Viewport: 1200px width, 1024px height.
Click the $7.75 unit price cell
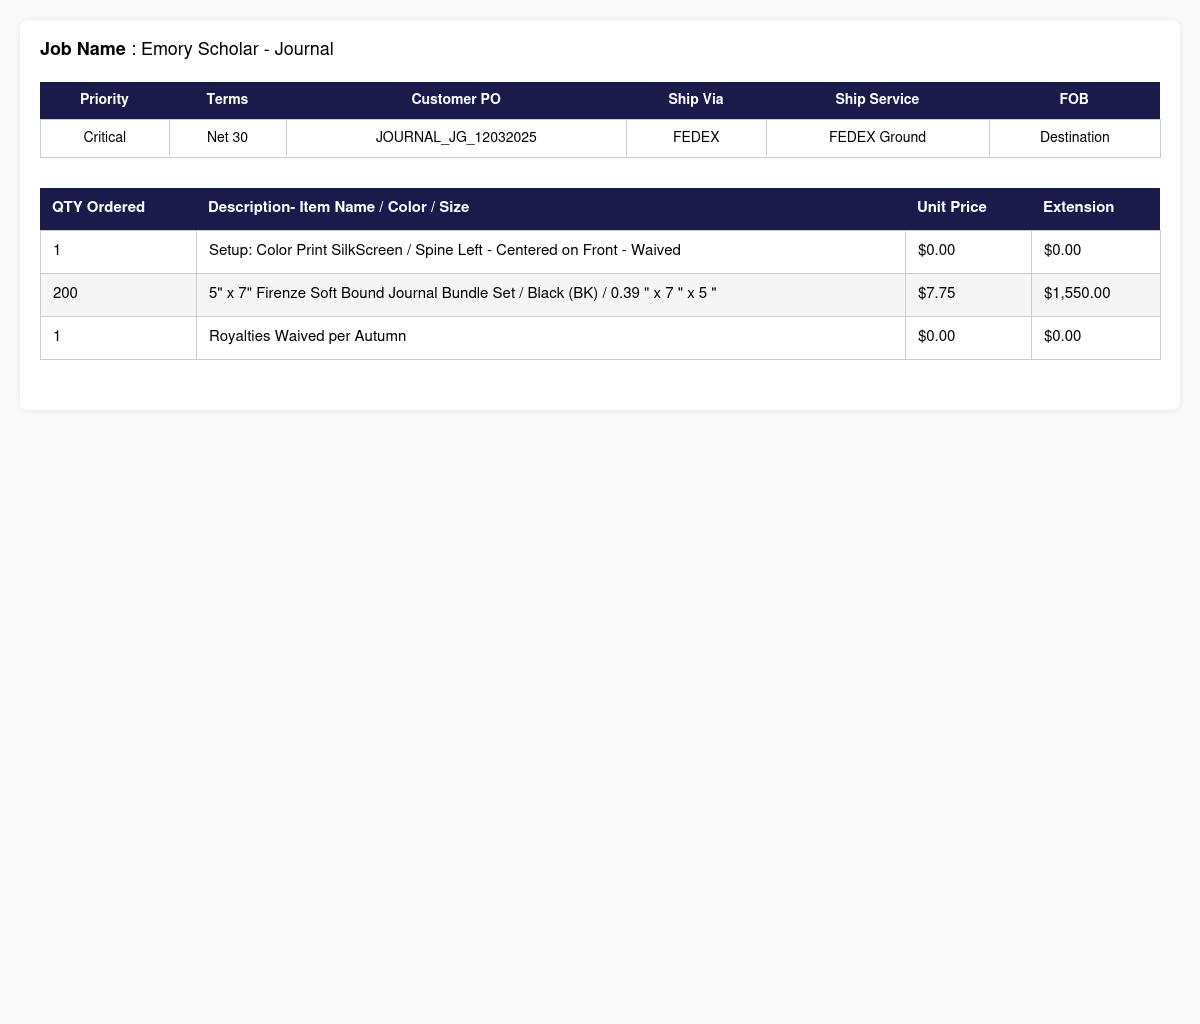(x=936, y=293)
